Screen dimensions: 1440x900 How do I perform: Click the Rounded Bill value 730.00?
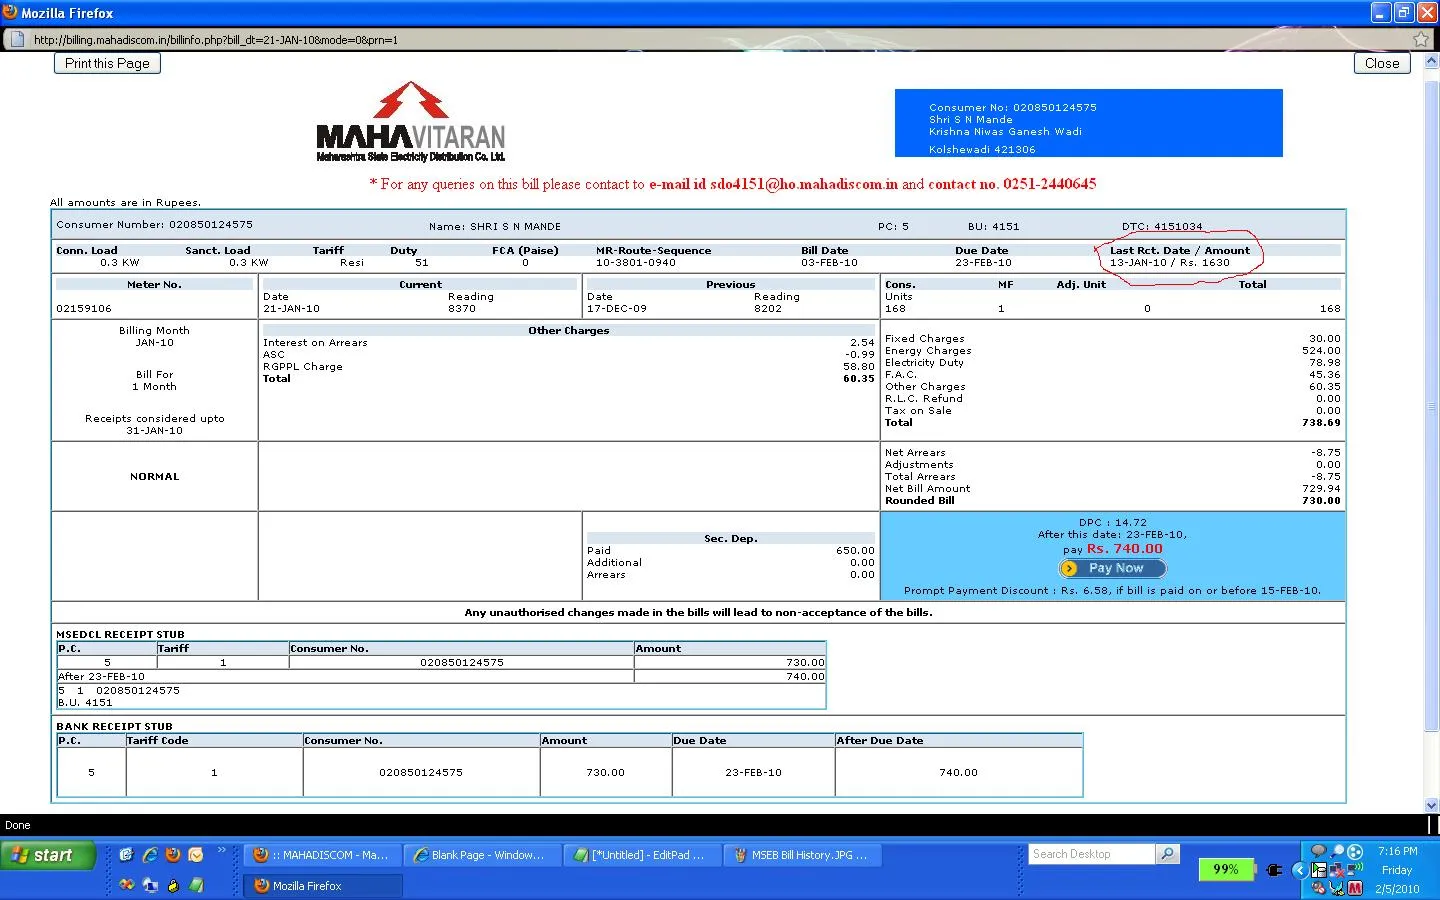click(1321, 501)
